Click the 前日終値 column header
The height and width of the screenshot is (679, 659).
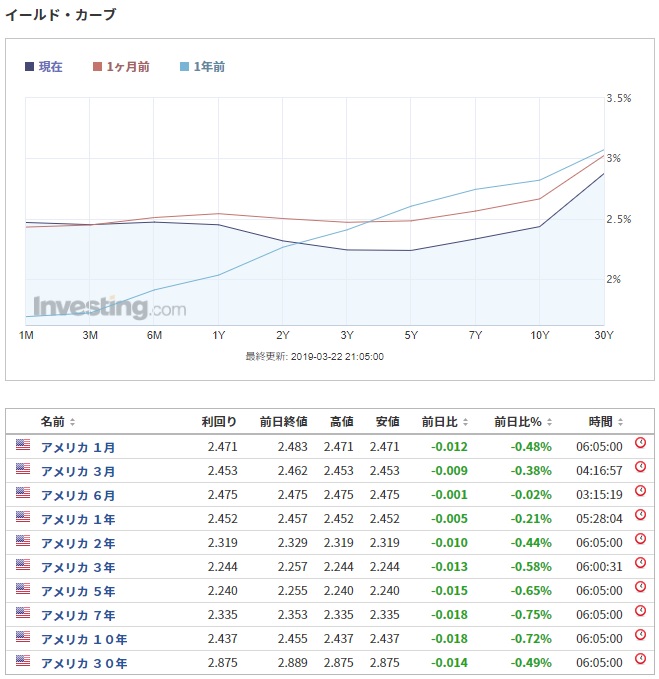click(x=284, y=421)
